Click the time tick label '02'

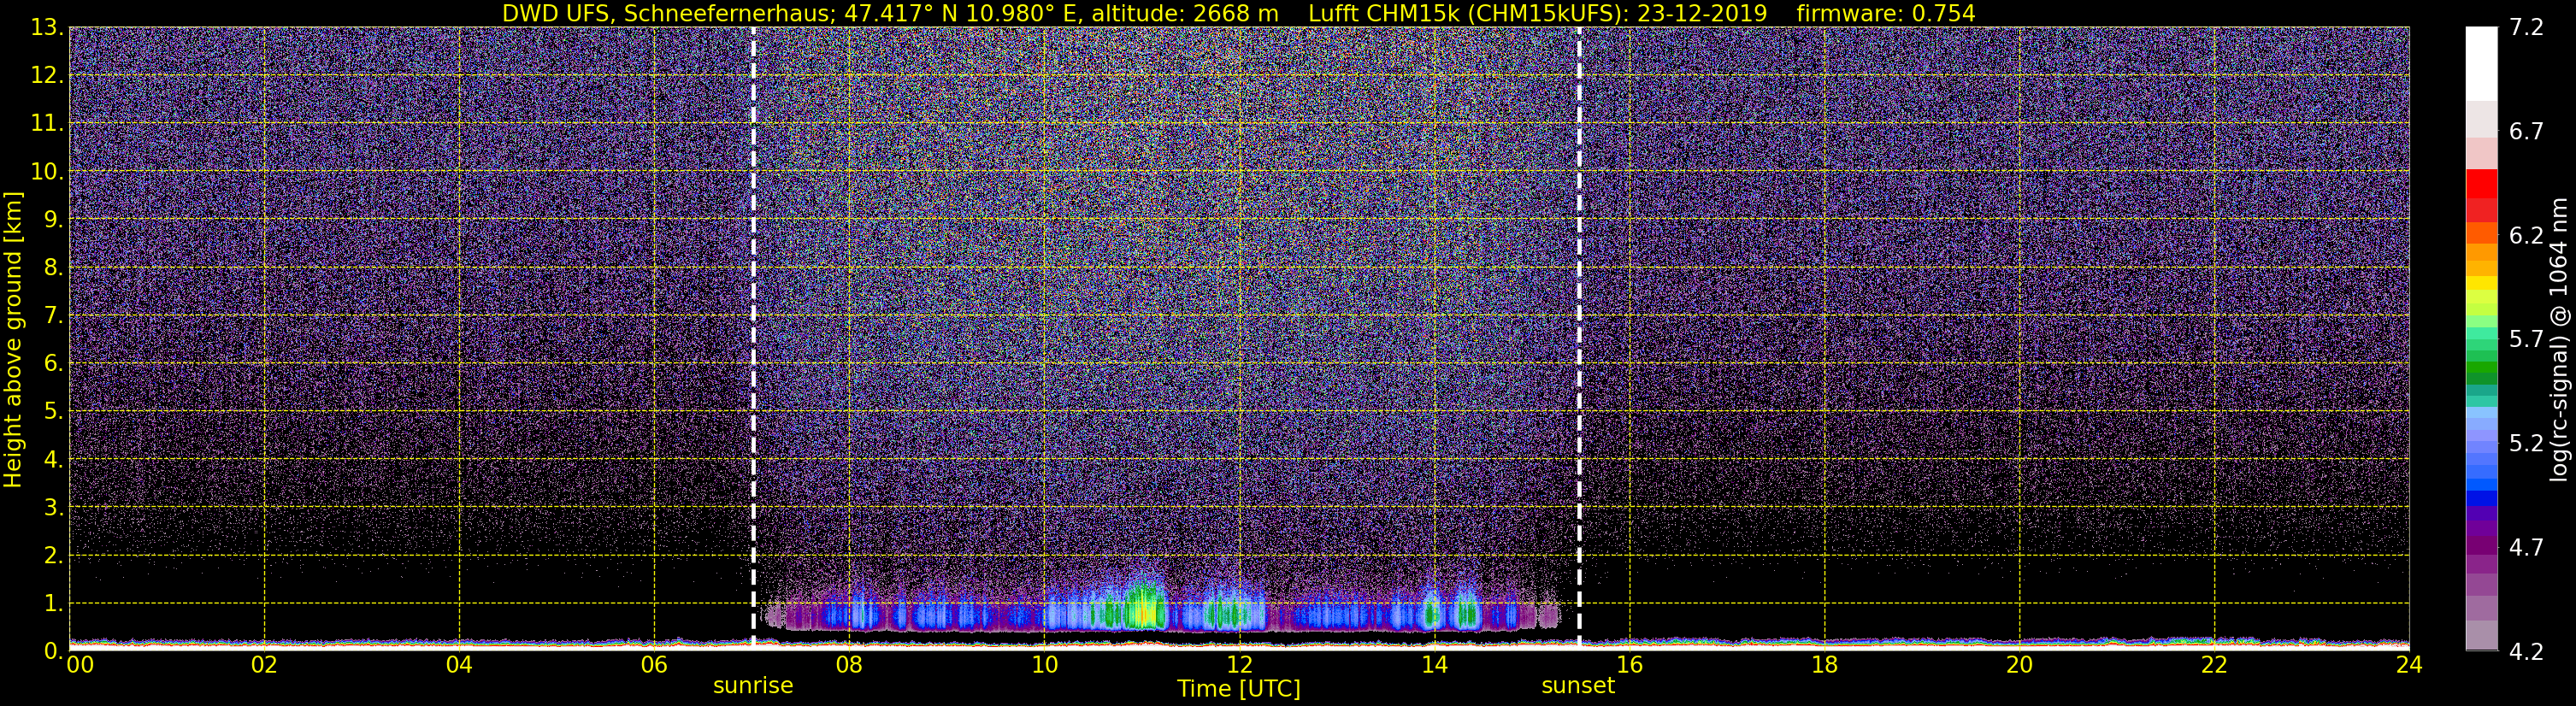coord(264,666)
